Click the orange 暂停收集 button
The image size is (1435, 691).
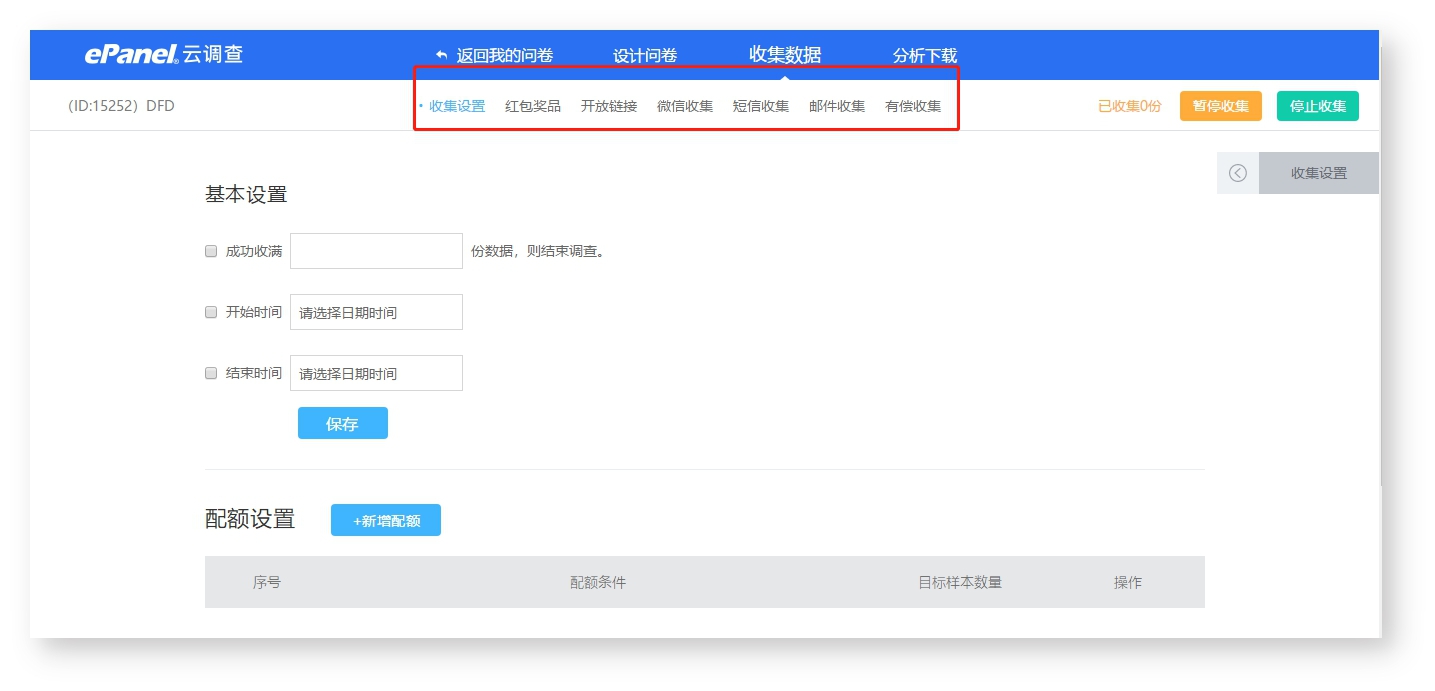pos(1221,106)
